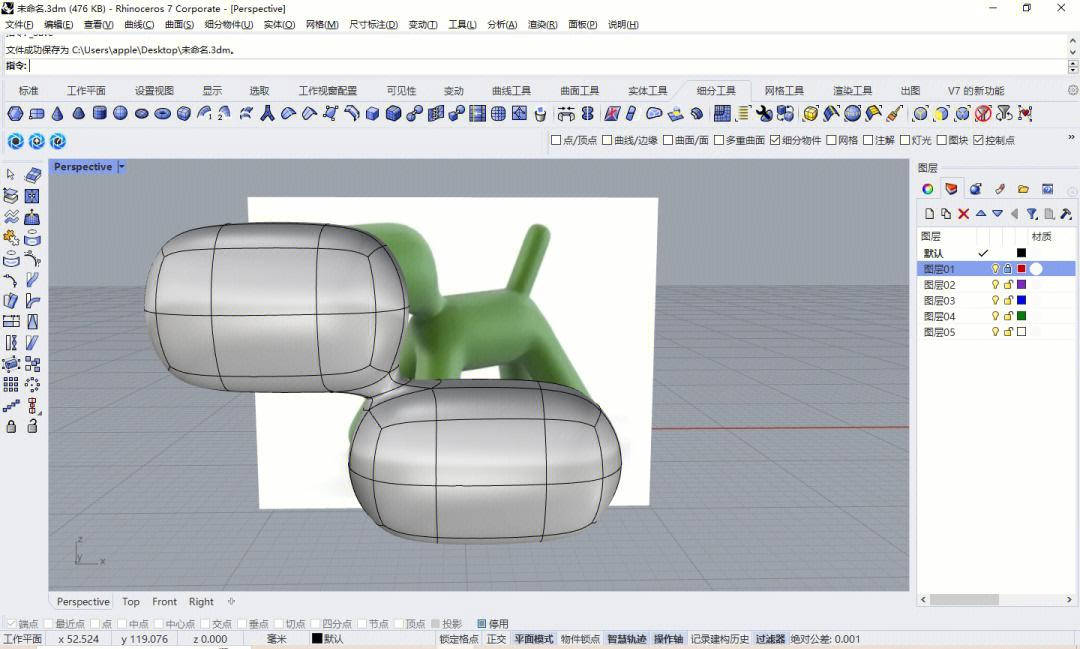This screenshot has height=649, width=1080.
Task: Enable the 网格 selection filter checkbox
Action: point(830,141)
